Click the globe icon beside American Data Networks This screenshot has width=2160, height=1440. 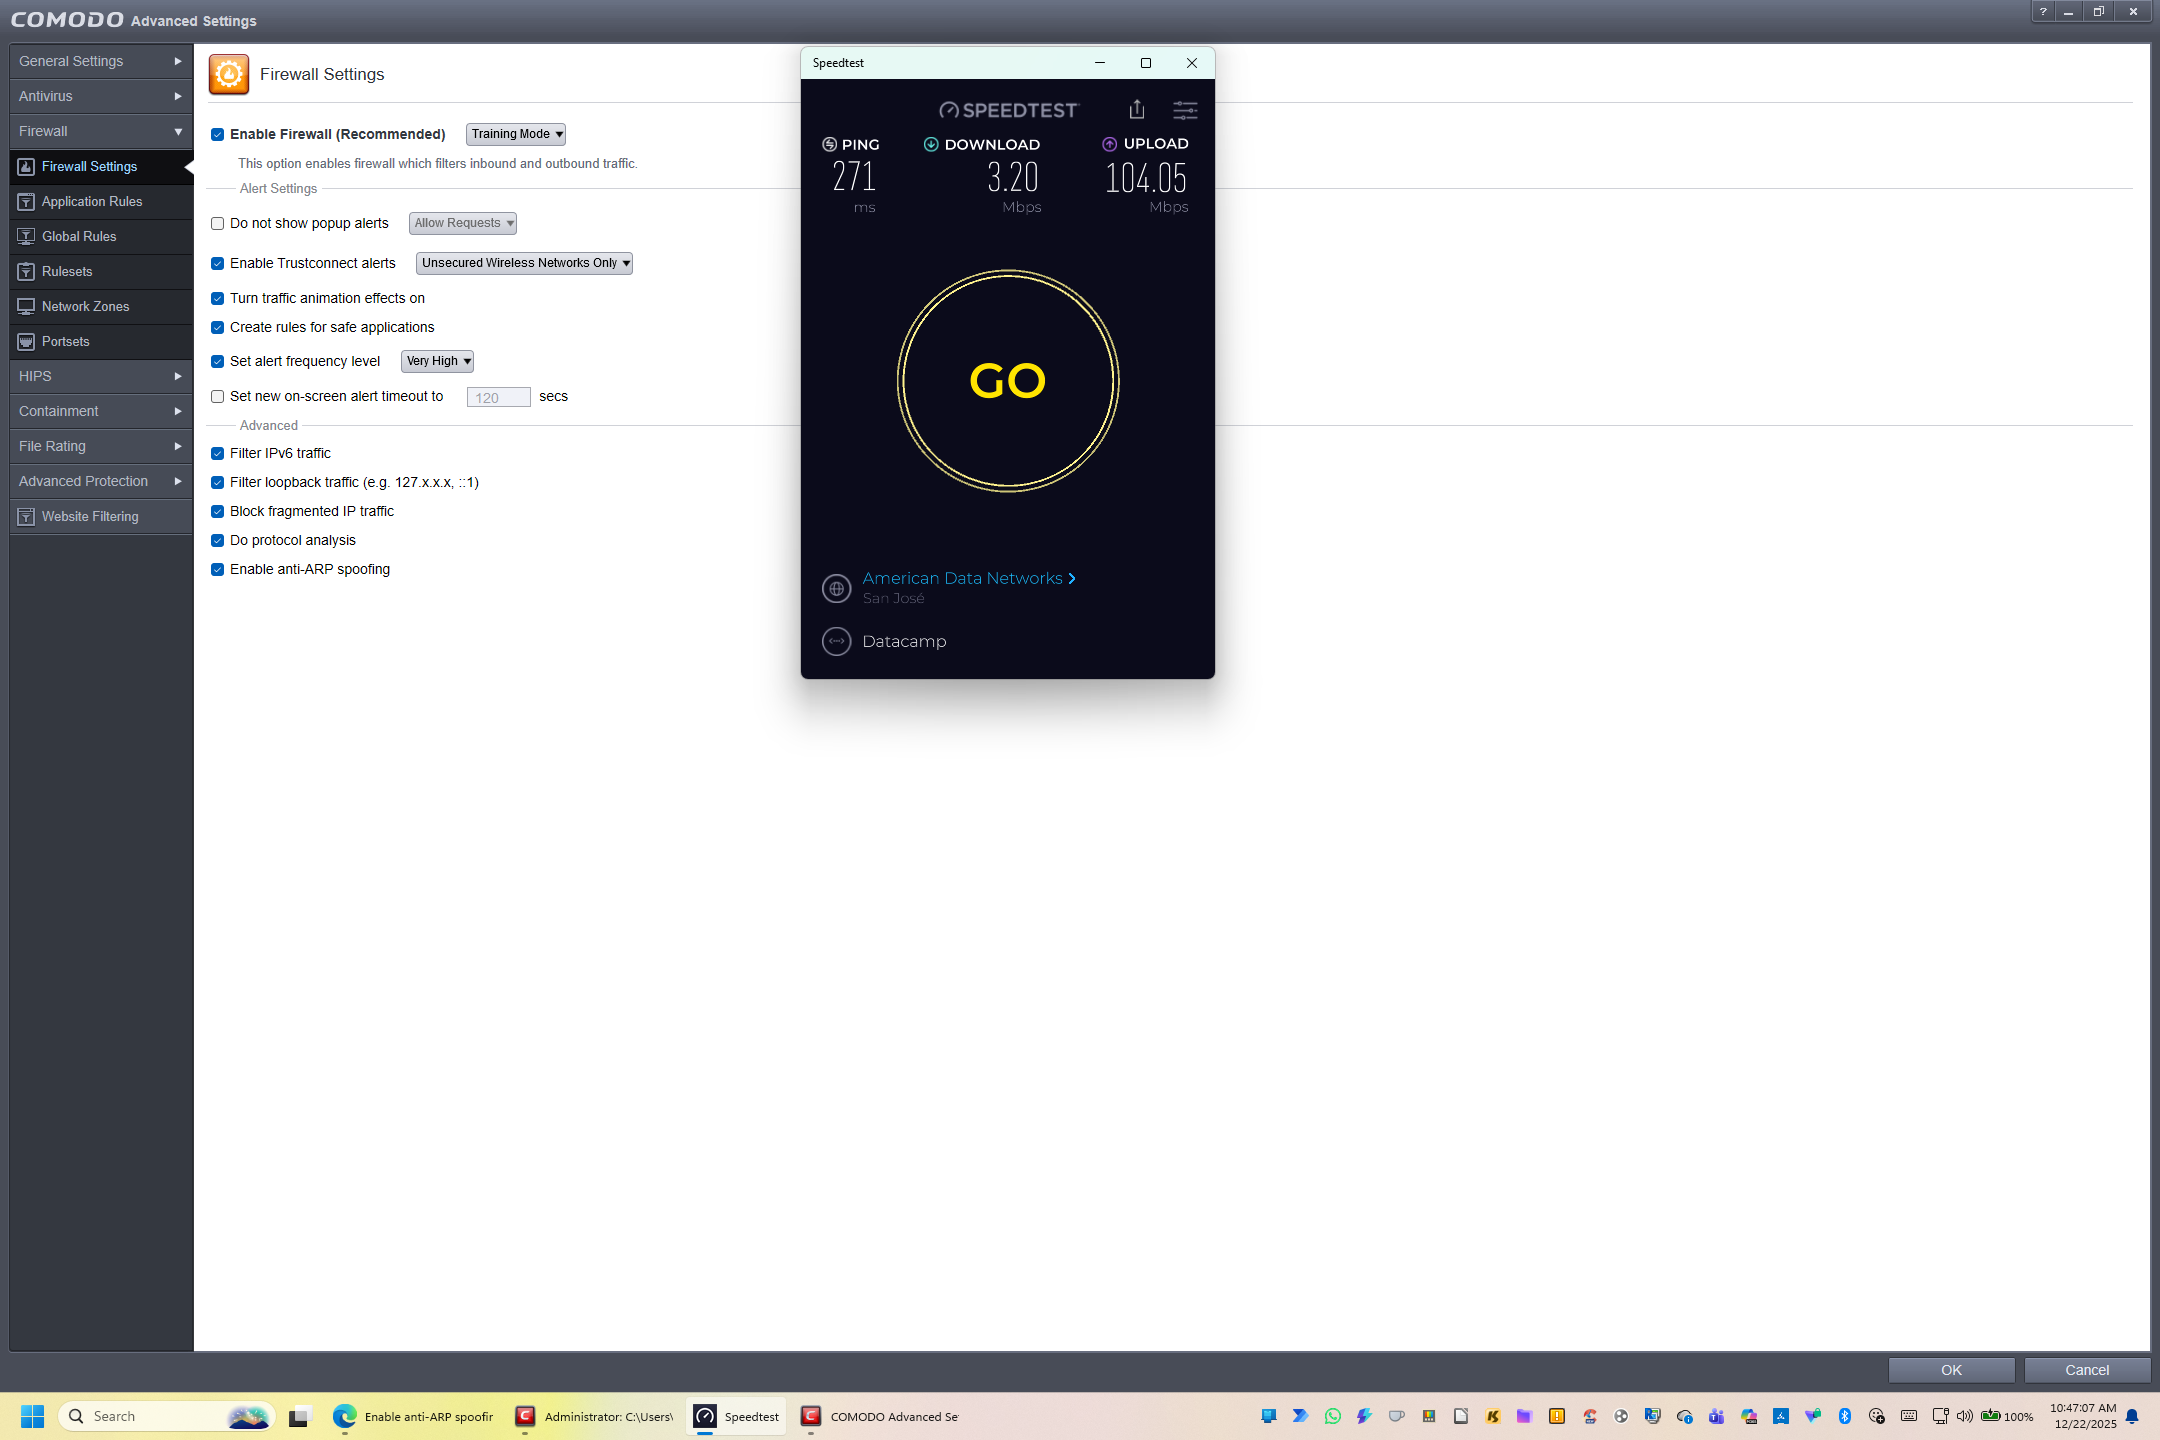click(x=836, y=588)
